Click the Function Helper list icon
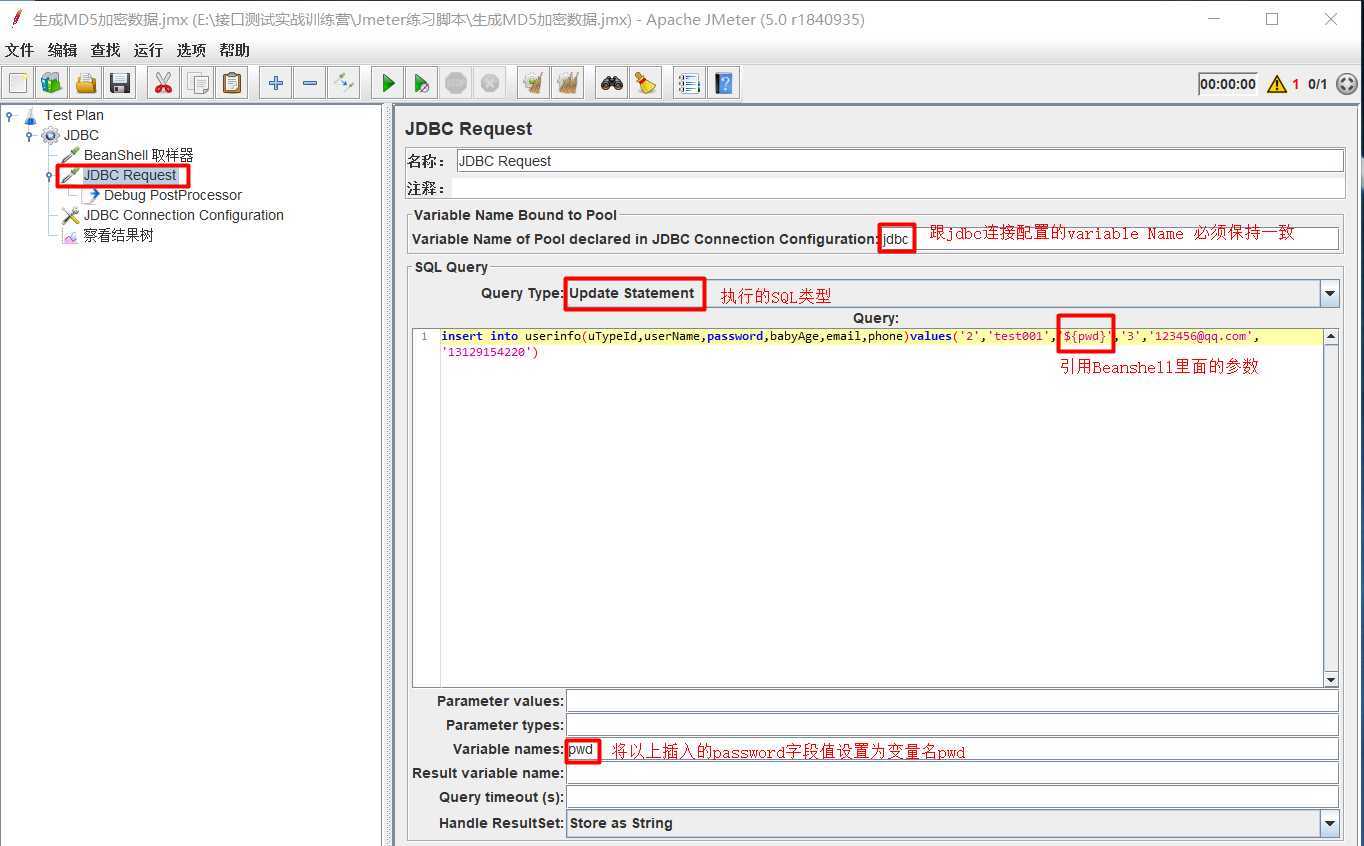Viewport: 1364px width, 846px height. (689, 84)
